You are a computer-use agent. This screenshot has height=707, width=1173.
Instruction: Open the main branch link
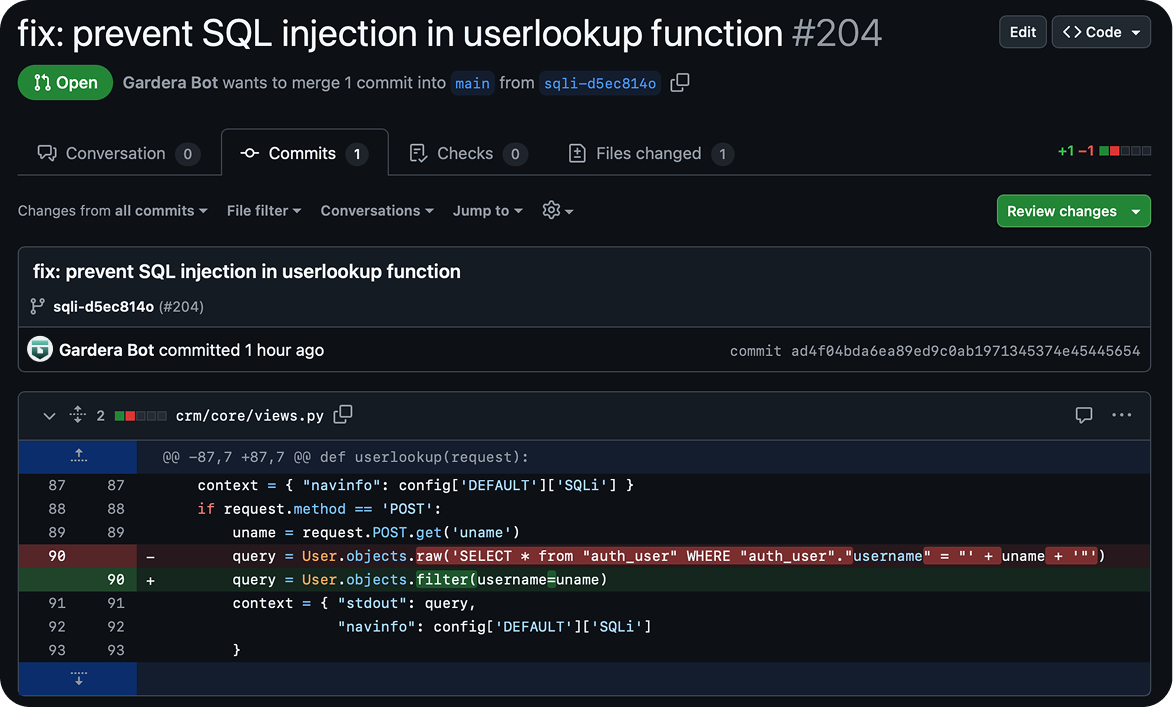(472, 83)
